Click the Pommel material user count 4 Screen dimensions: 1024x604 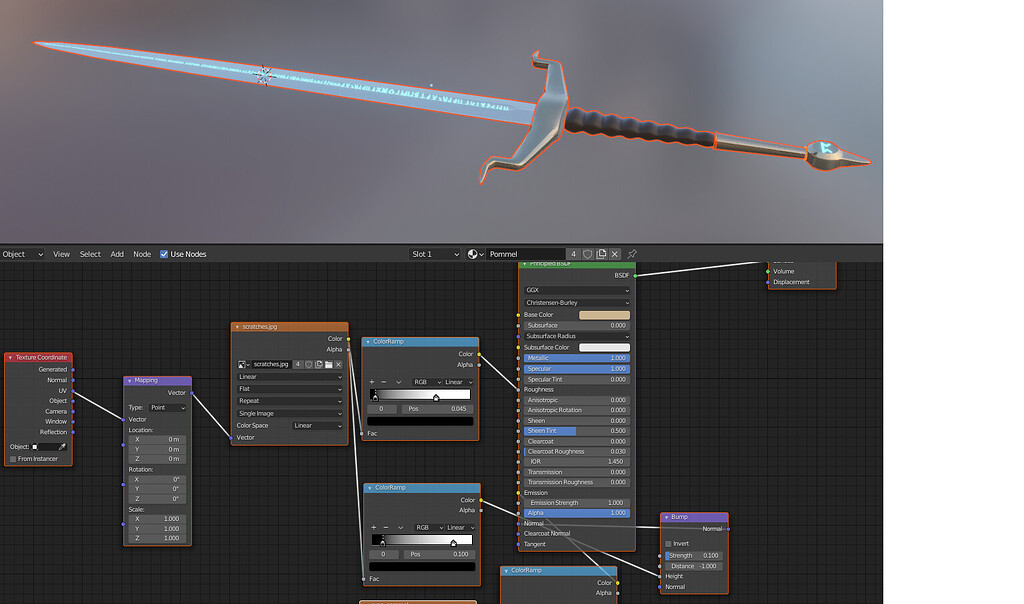point(573,254)
